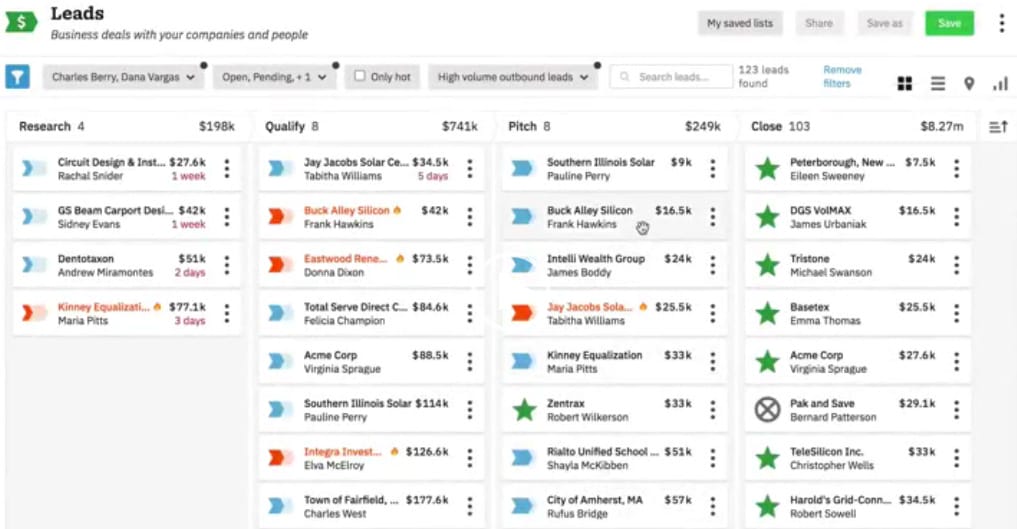Switch to the grid board view icon

tap(905, 84)
